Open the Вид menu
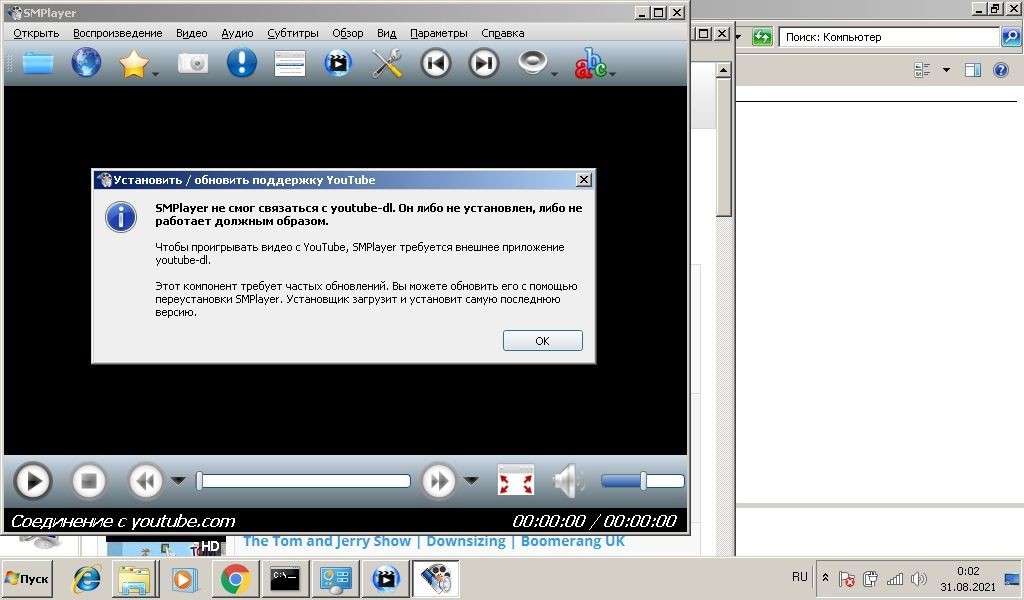Viewport: 1024px width, 600px height. (387, 33)
